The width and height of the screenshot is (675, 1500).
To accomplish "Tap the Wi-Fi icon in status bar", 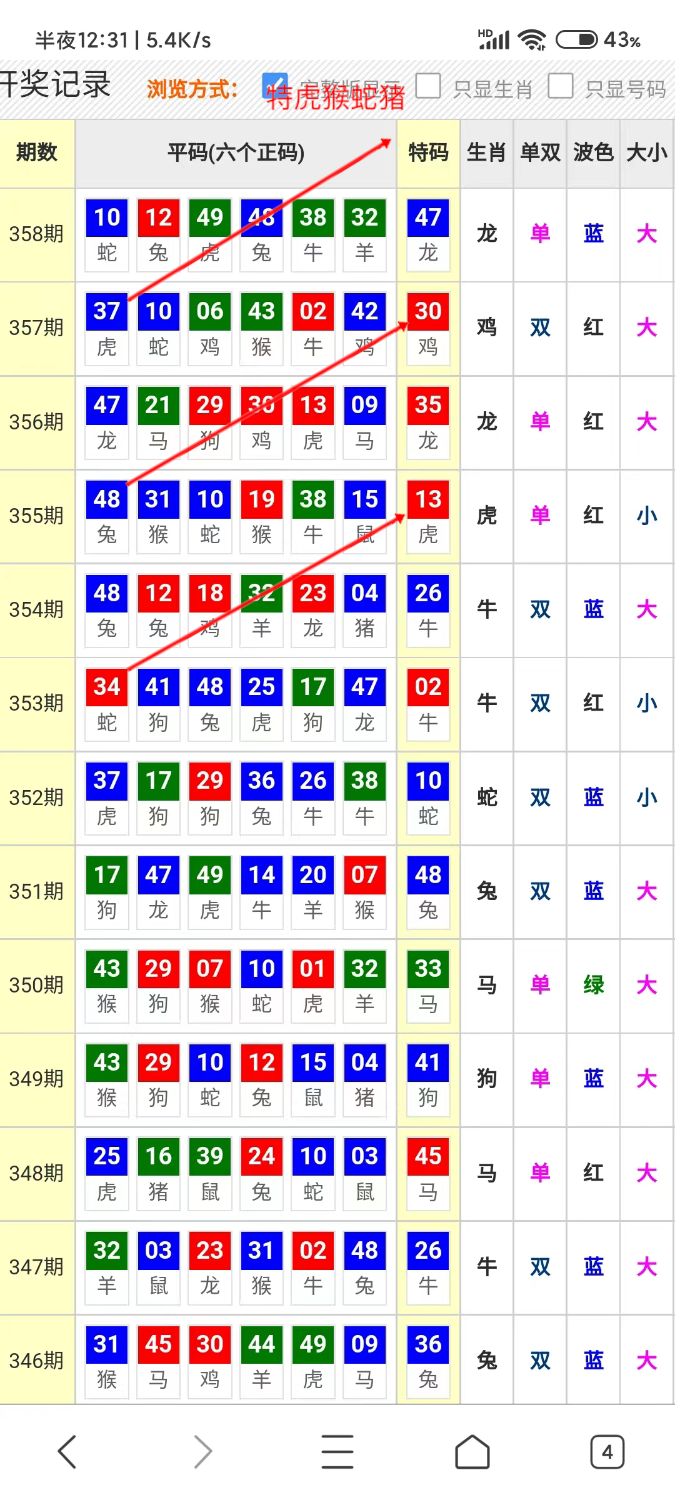I will click(x=531, y=40).
